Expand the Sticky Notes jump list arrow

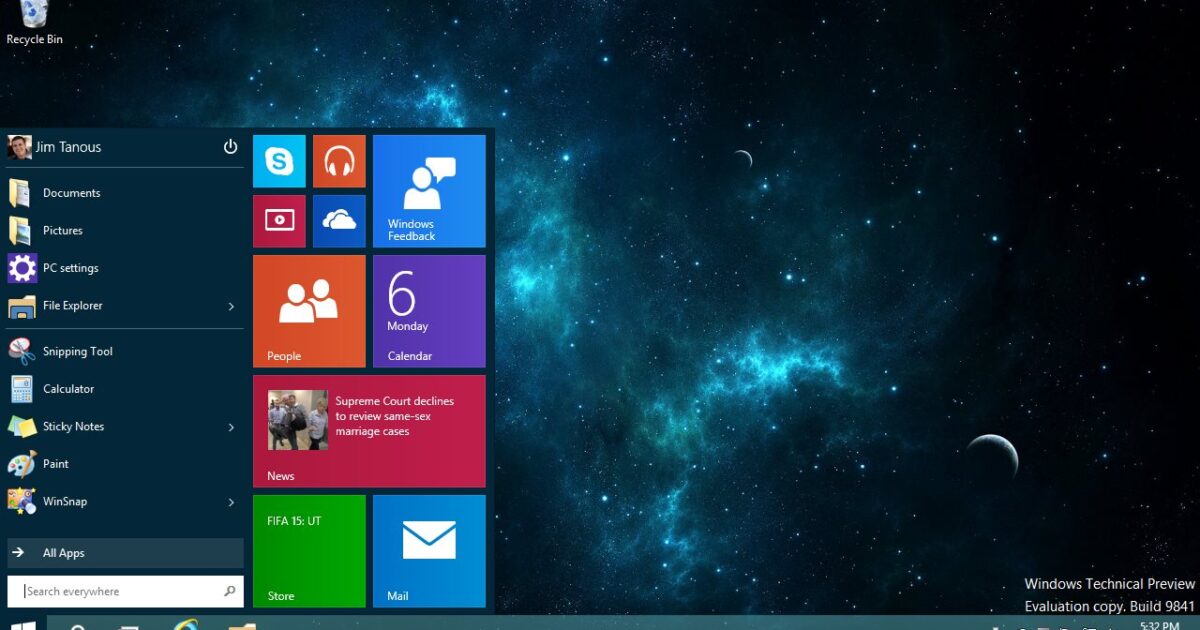tap(231, 427)
